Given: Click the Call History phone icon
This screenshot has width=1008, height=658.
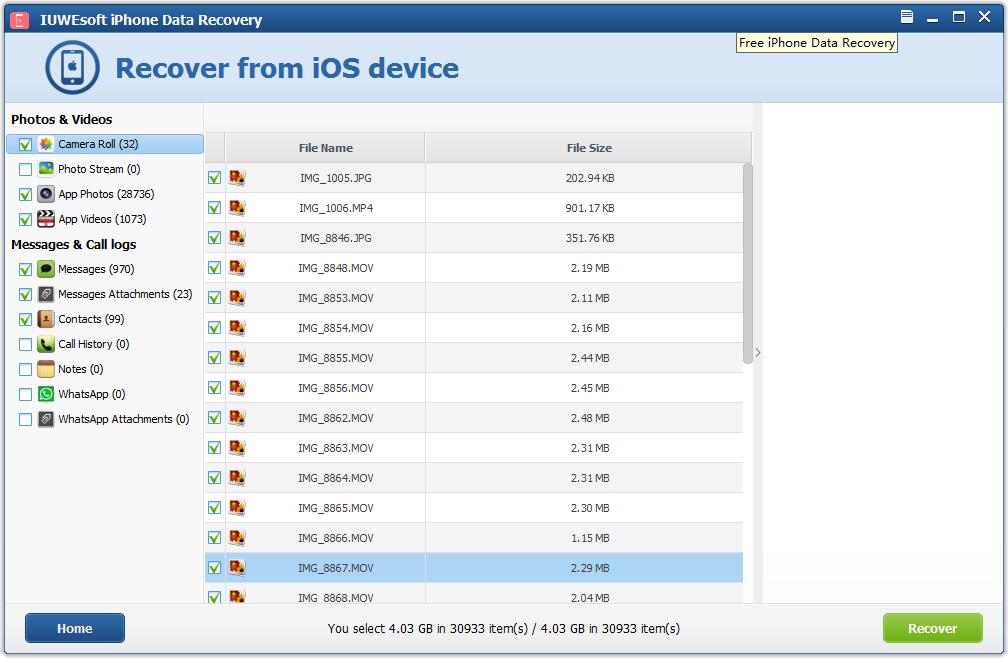Looking at the screenshot, I should pos(46,344).
